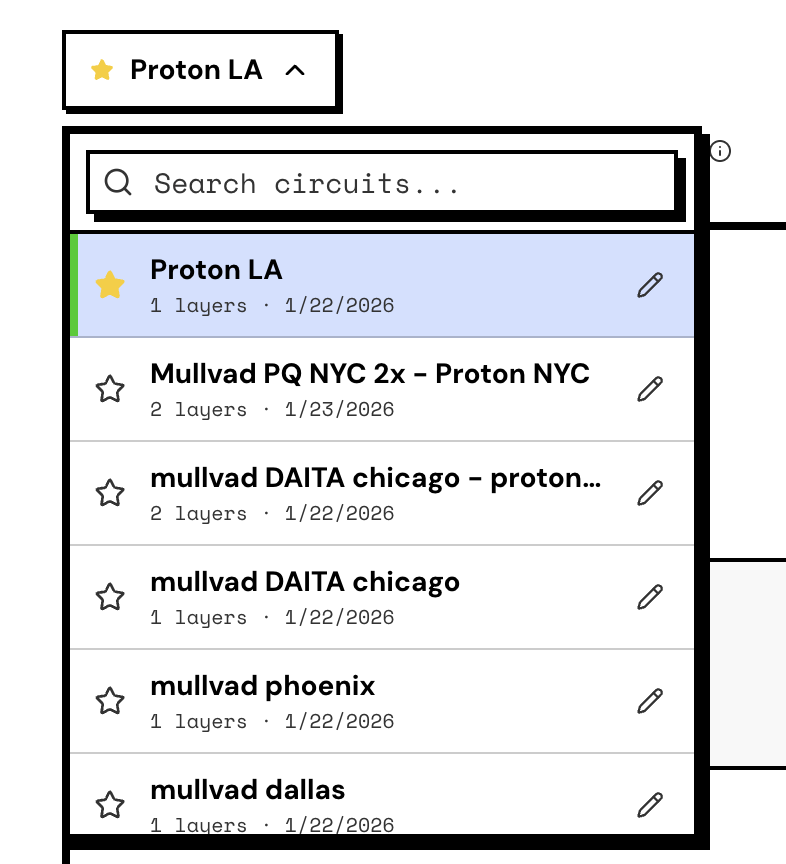
Task: Choose the Mullvad PQ NYC 2x – Proton NYC entry
Action: coord(370,388)
